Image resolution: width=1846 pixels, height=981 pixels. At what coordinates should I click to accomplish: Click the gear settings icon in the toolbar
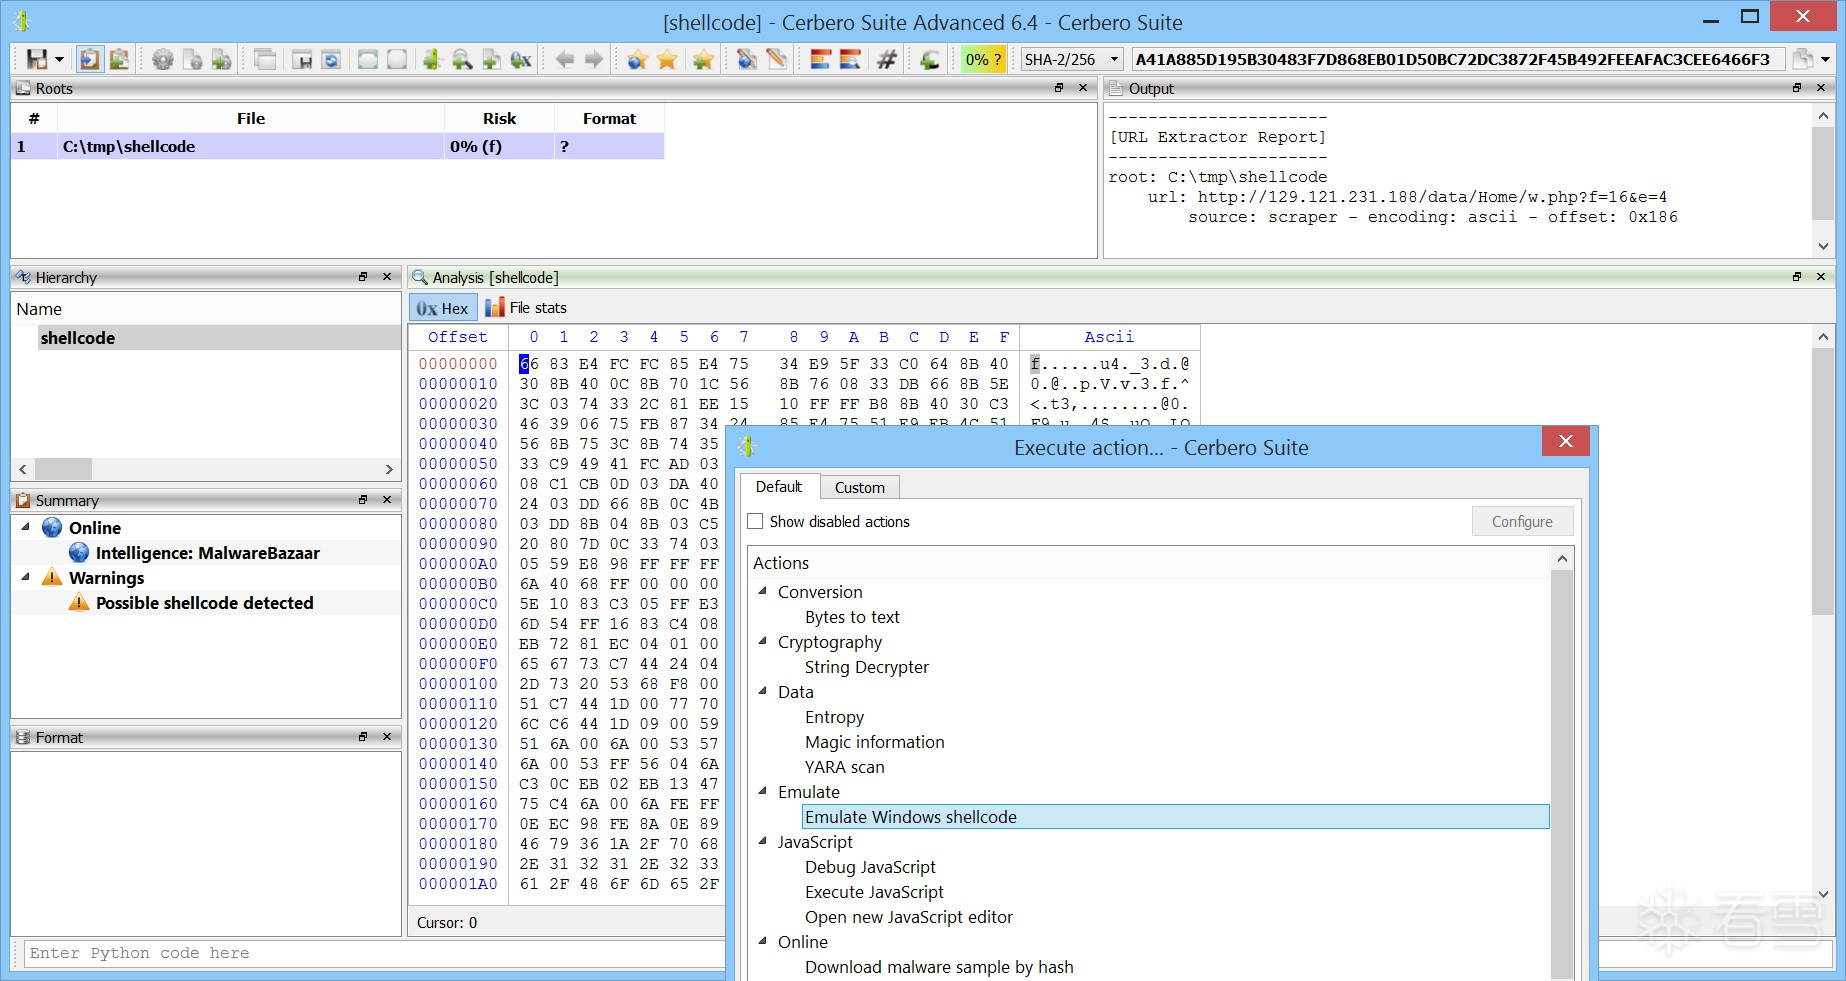click(x=162, y=60)
